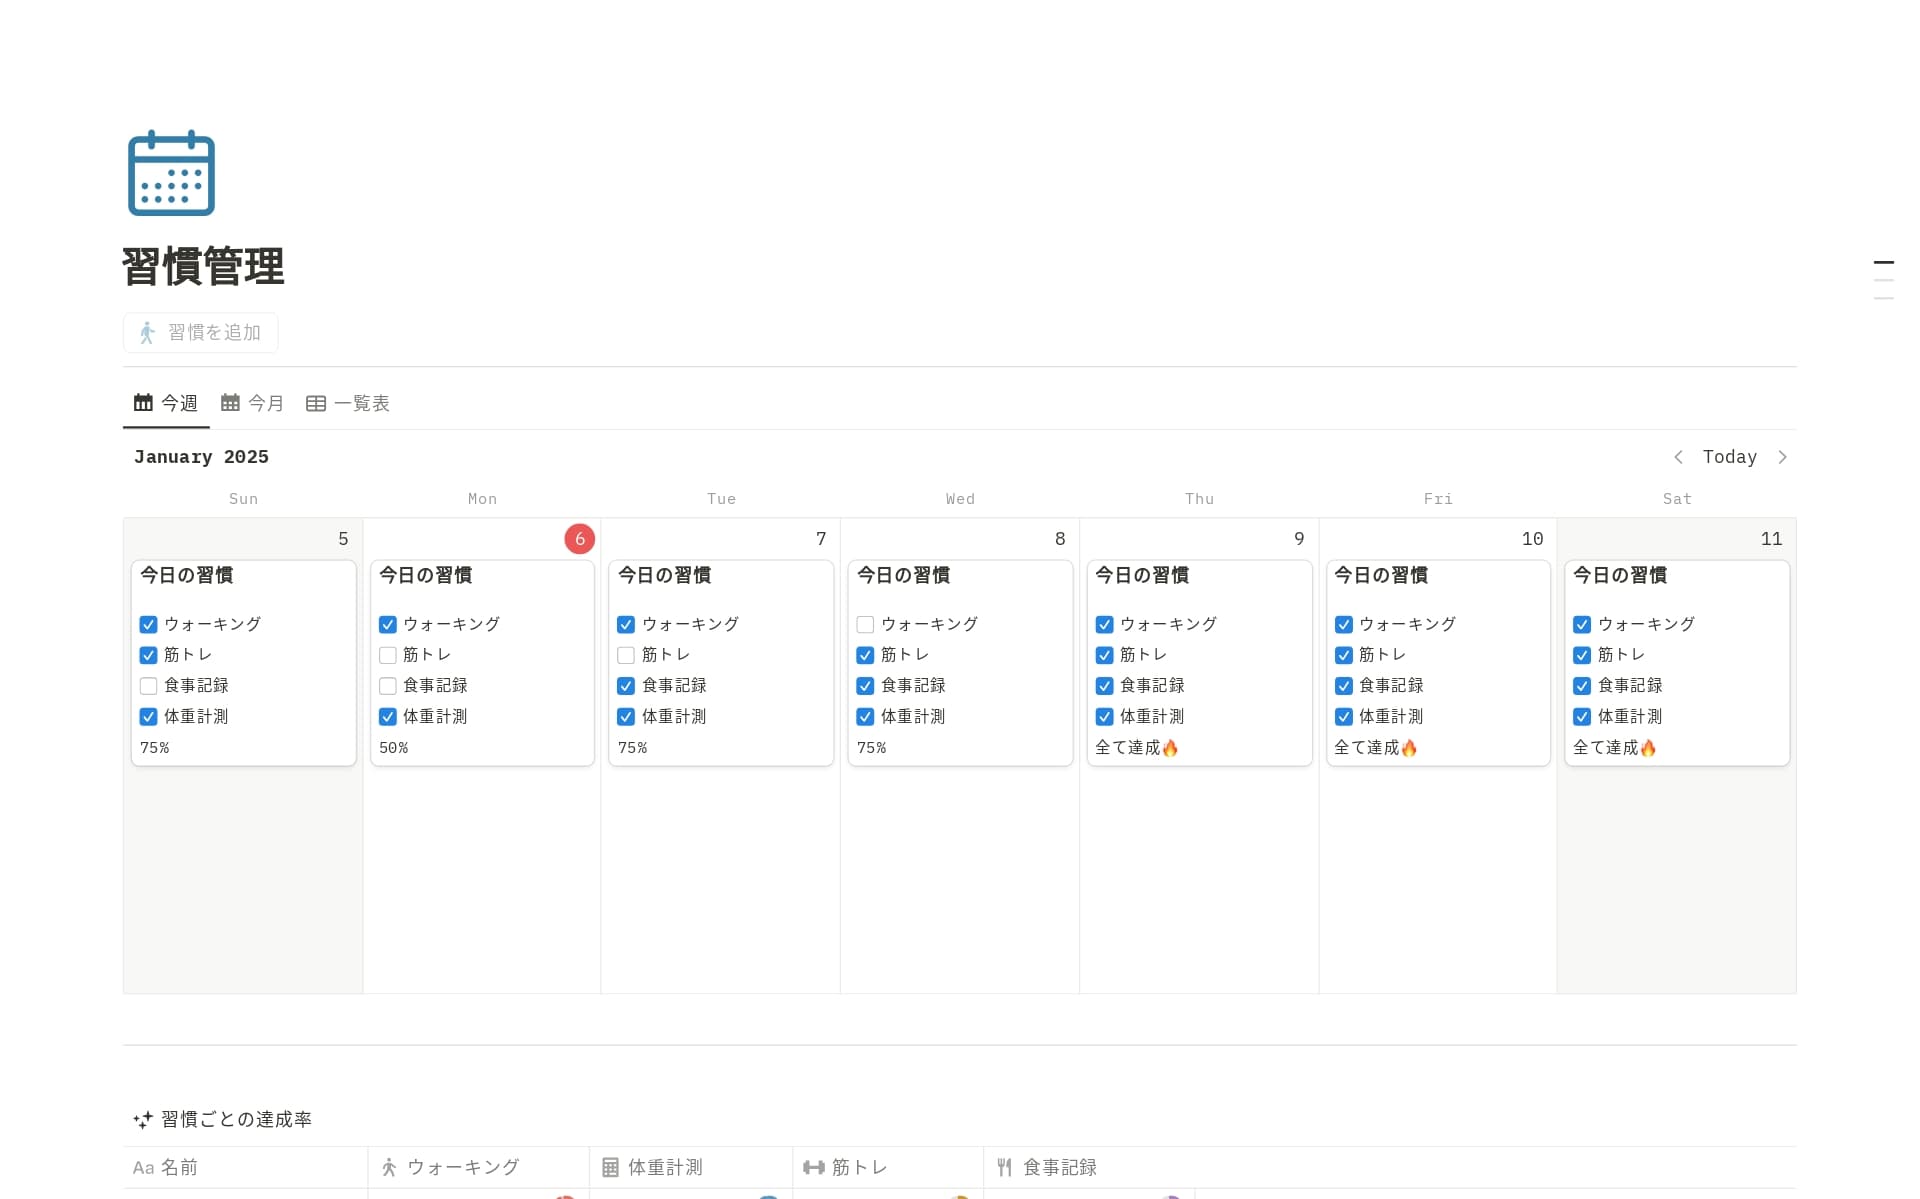Image resolution: width=1920 pixels, height=1199 pixels.
Task: Uncheck 体重計測 on Tuesday the 7th
Action: [626, 717]
